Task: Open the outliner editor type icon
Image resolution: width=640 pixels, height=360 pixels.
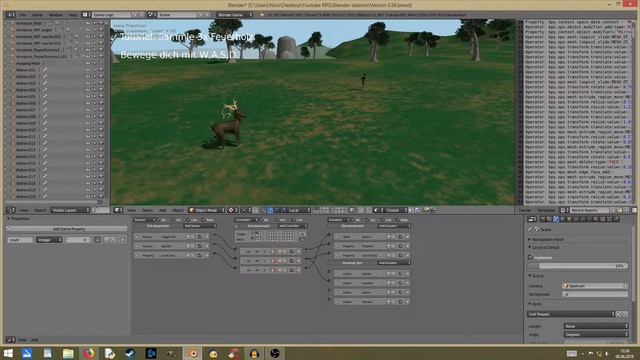Action: 10,210
